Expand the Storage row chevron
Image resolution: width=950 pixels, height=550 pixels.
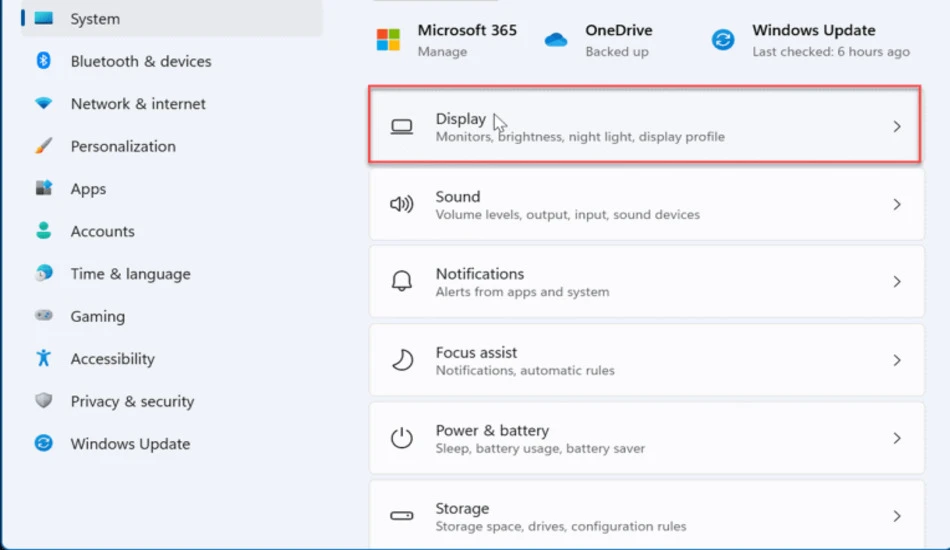click(x=897, y=516)
